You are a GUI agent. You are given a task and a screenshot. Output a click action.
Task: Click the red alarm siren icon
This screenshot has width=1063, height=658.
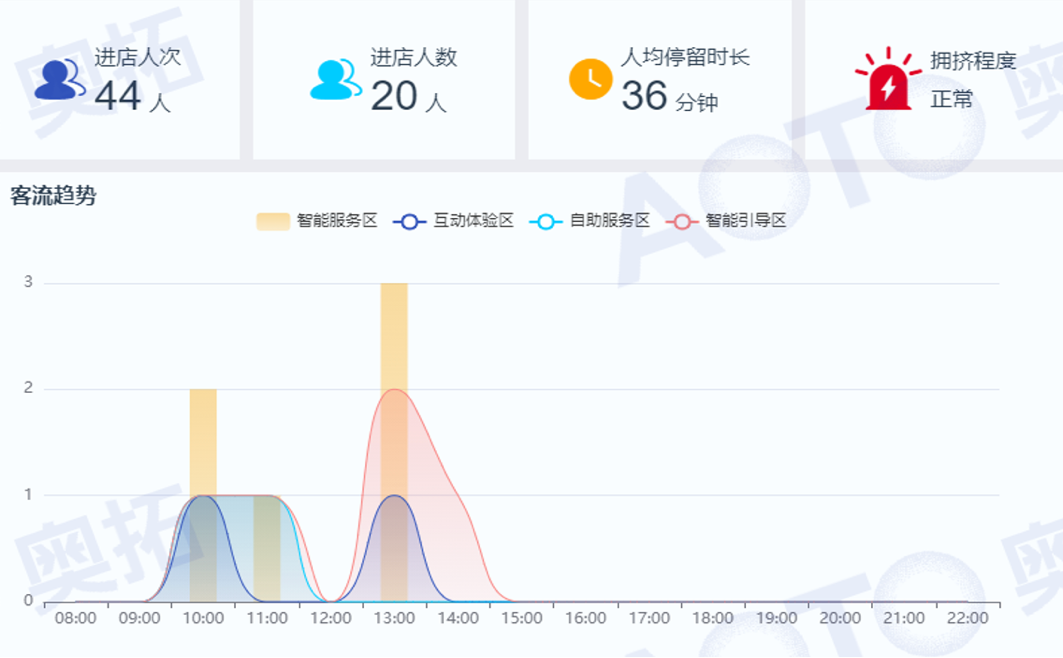(x=888, y=79)
